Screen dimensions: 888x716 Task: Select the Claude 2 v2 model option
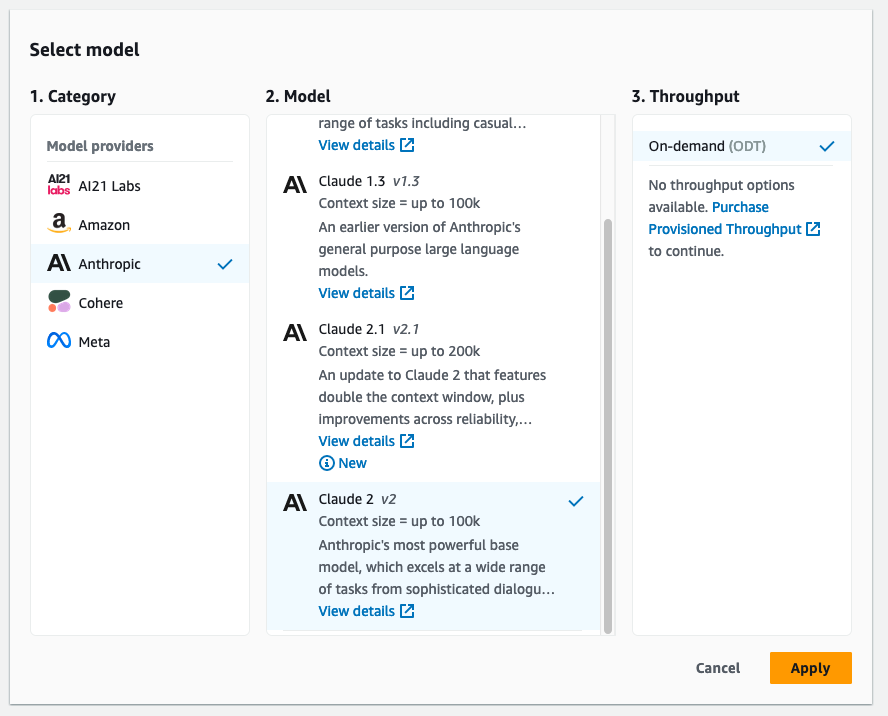[433, 556]
